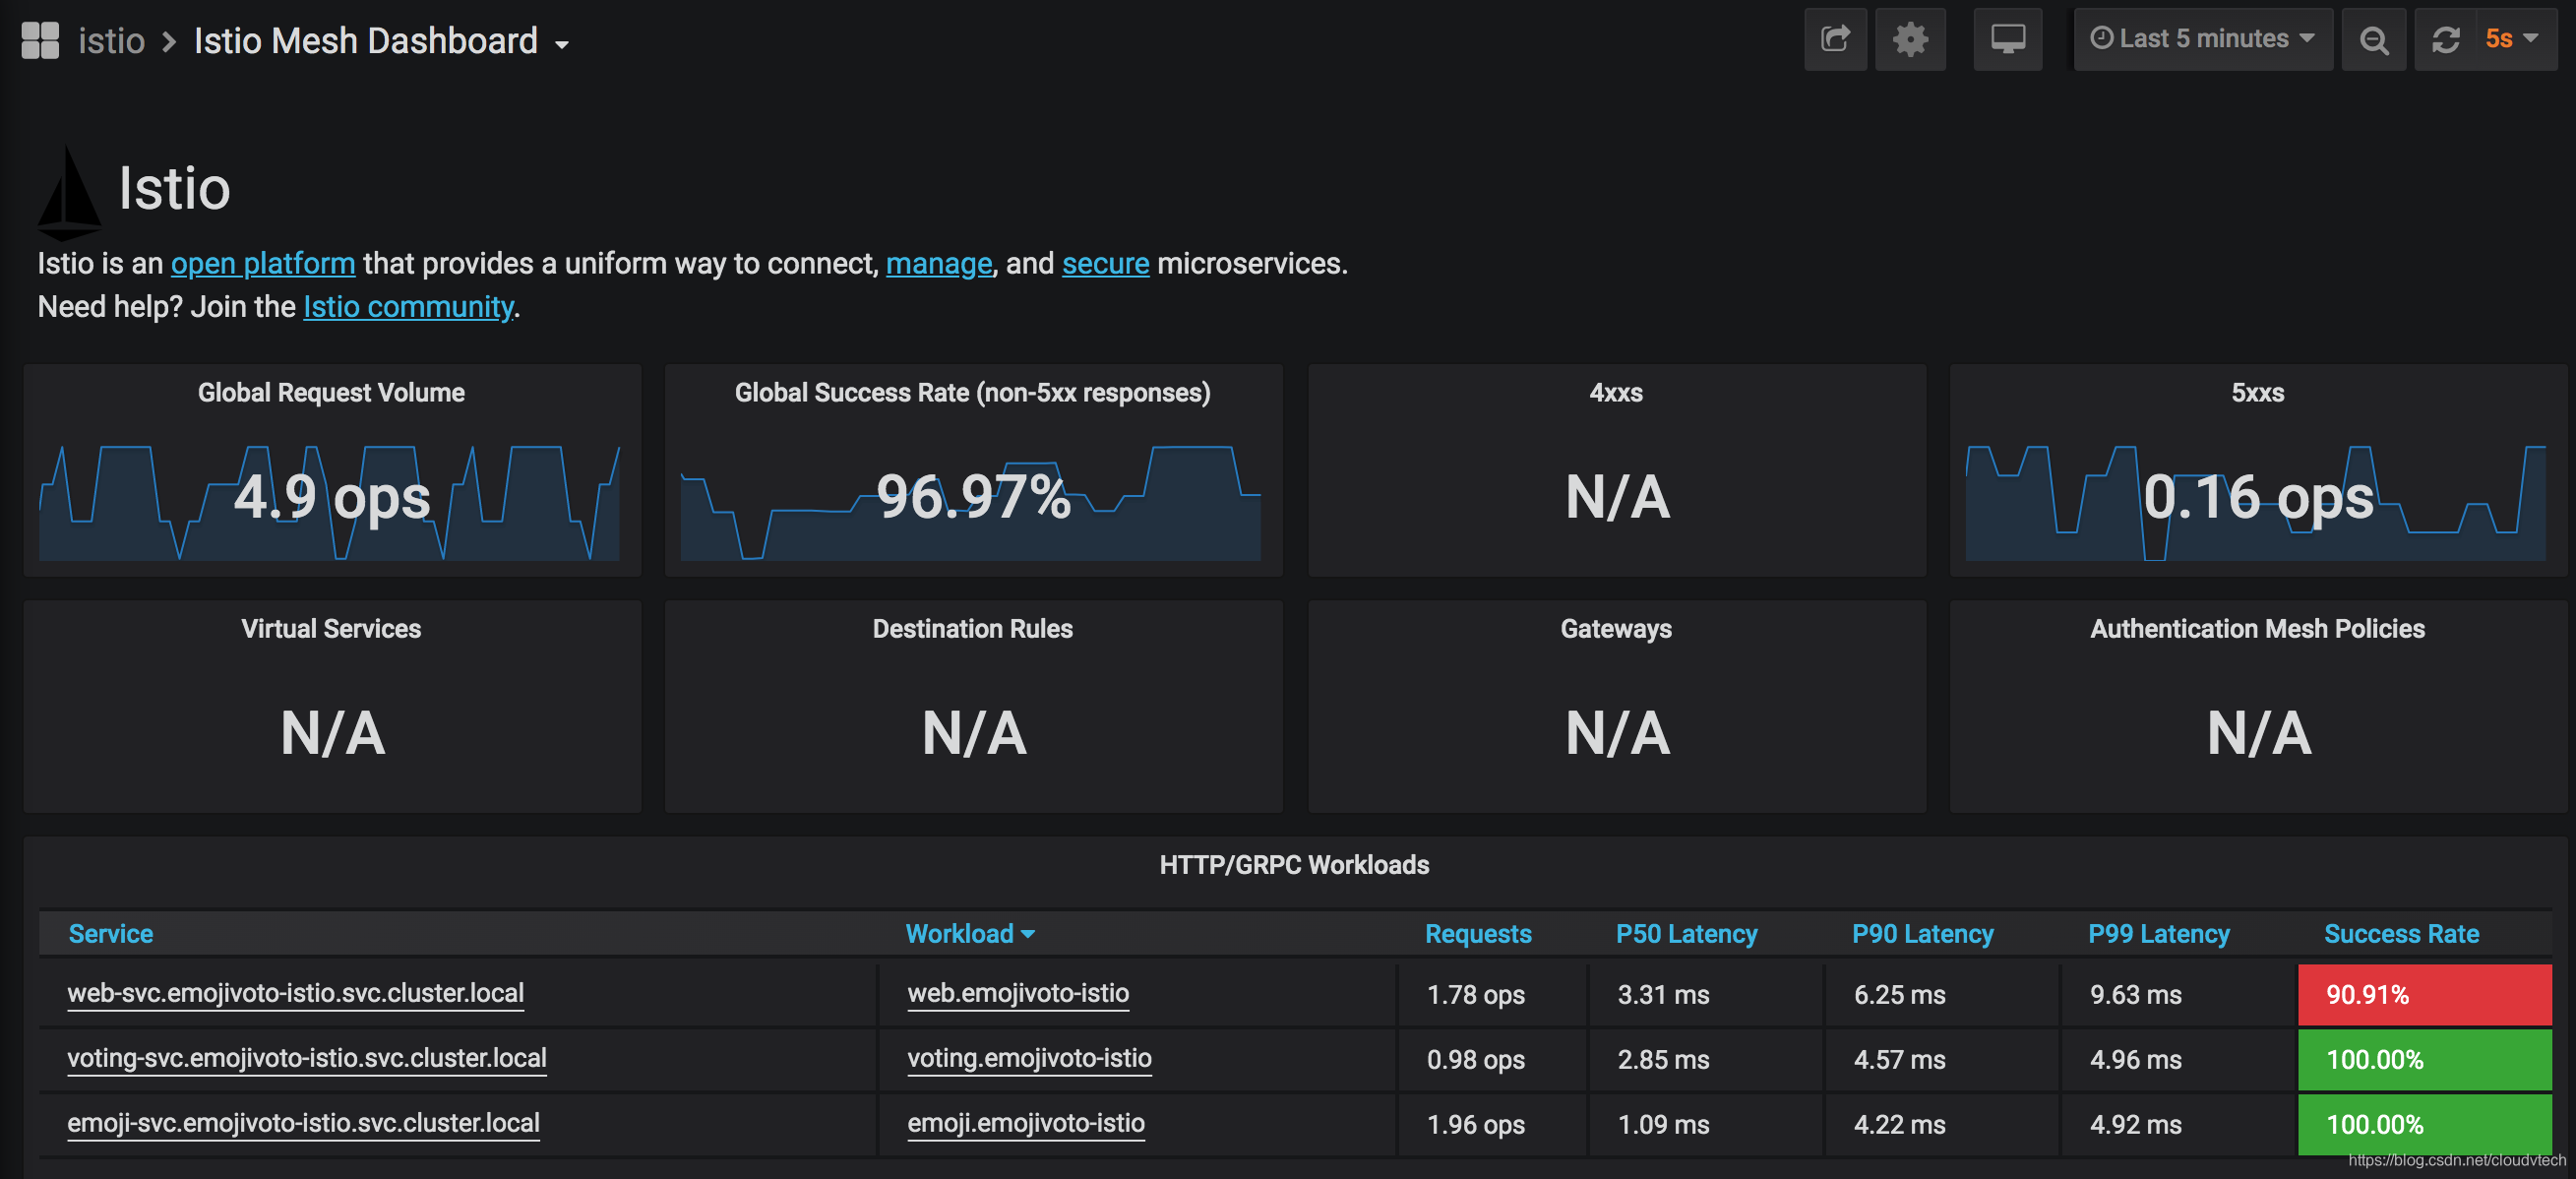Open the open platform link
The height and width of the screenshot is (1179, 2576).
pyautogui.click(x=262, y=263)
